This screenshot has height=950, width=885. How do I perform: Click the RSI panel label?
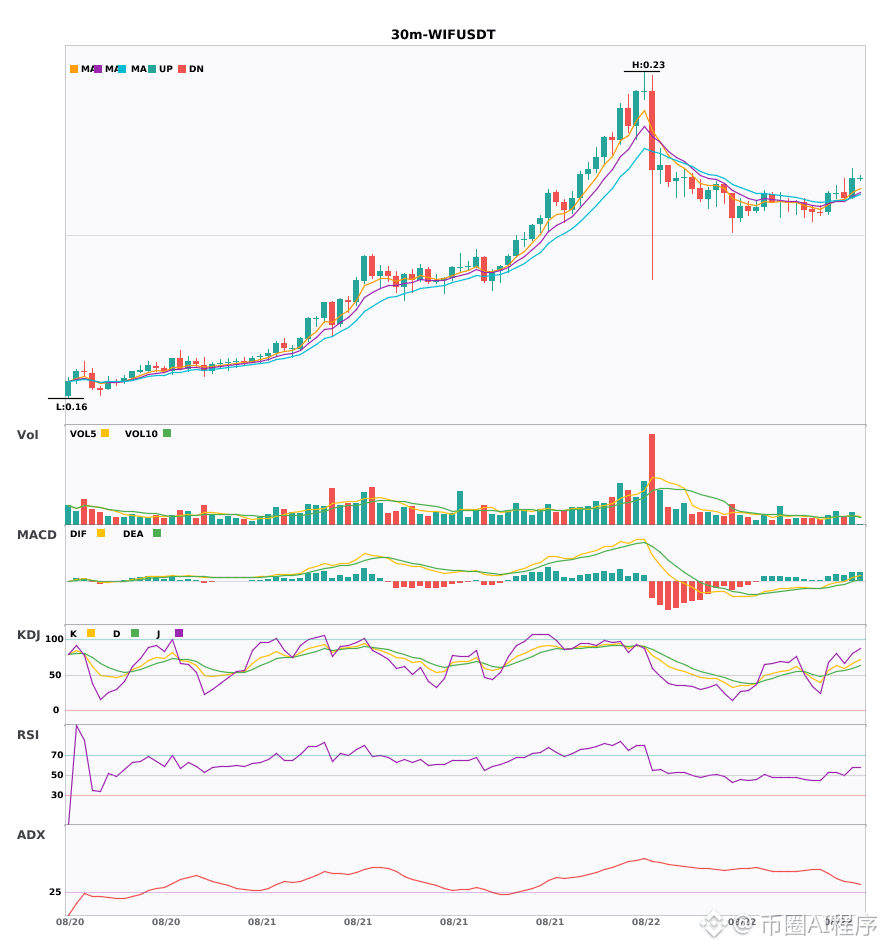point(28,735)
